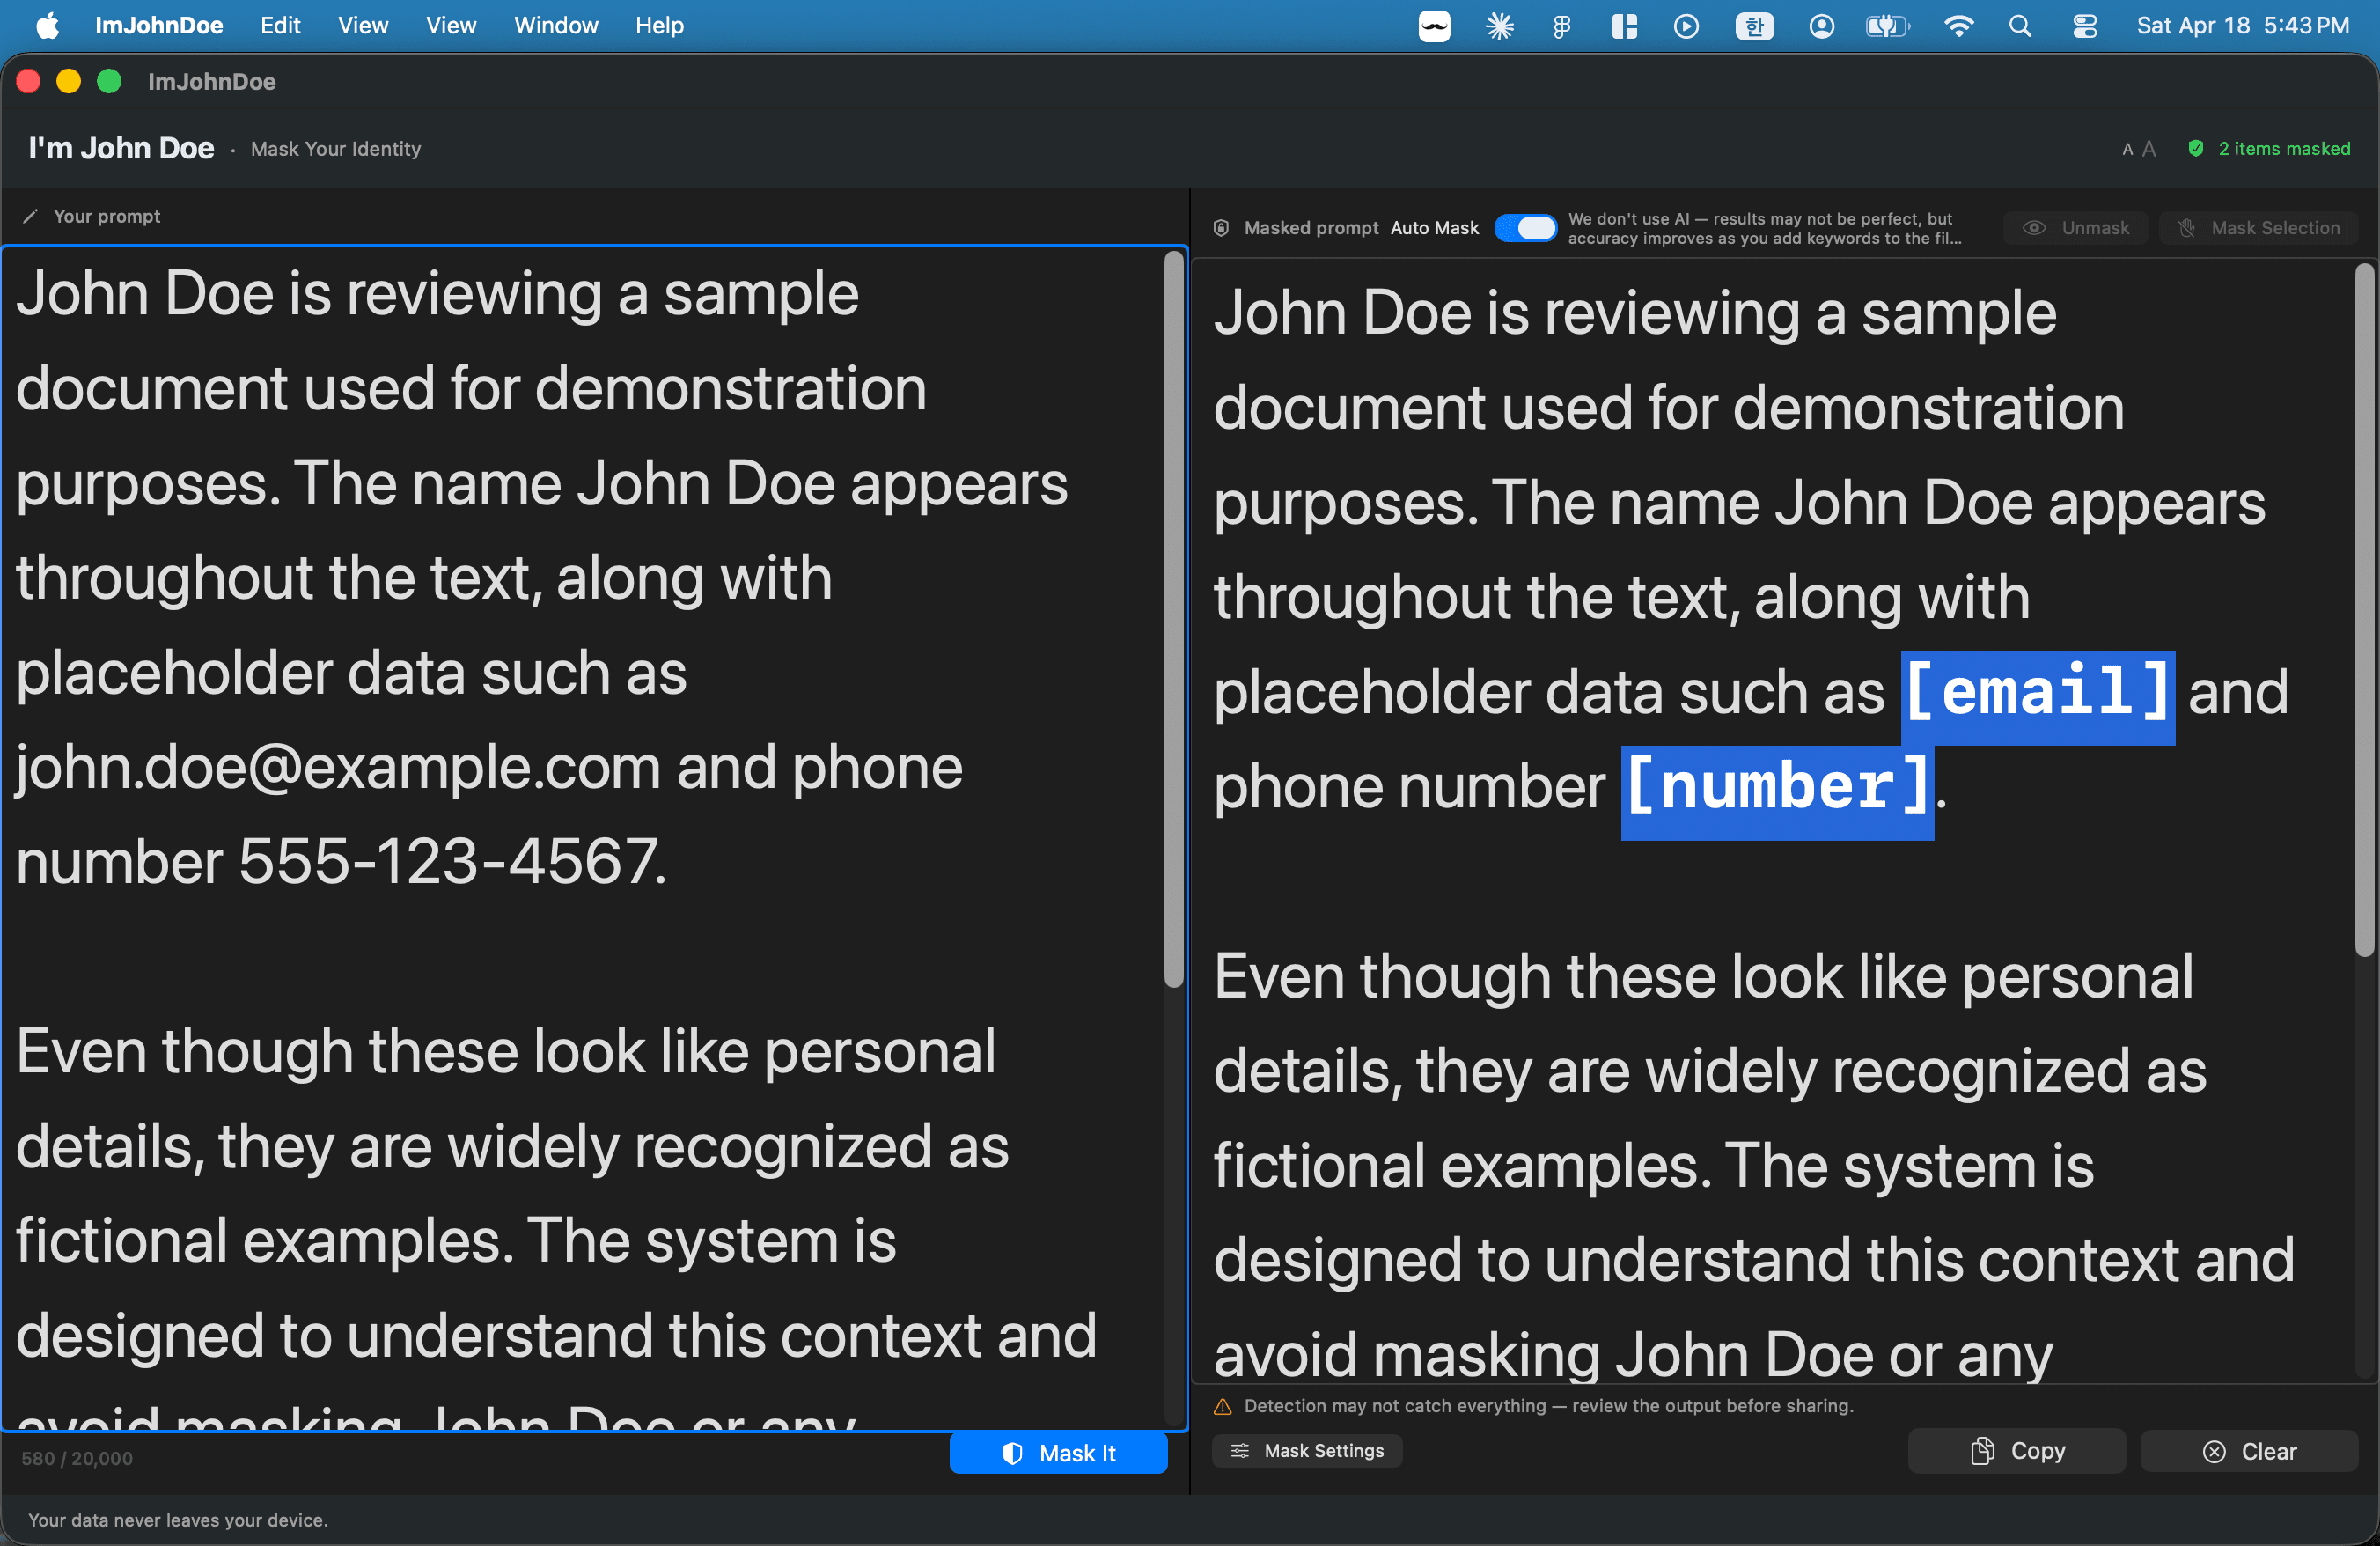Open the Korean input source icon in menu bar

tap(1754, 26)
